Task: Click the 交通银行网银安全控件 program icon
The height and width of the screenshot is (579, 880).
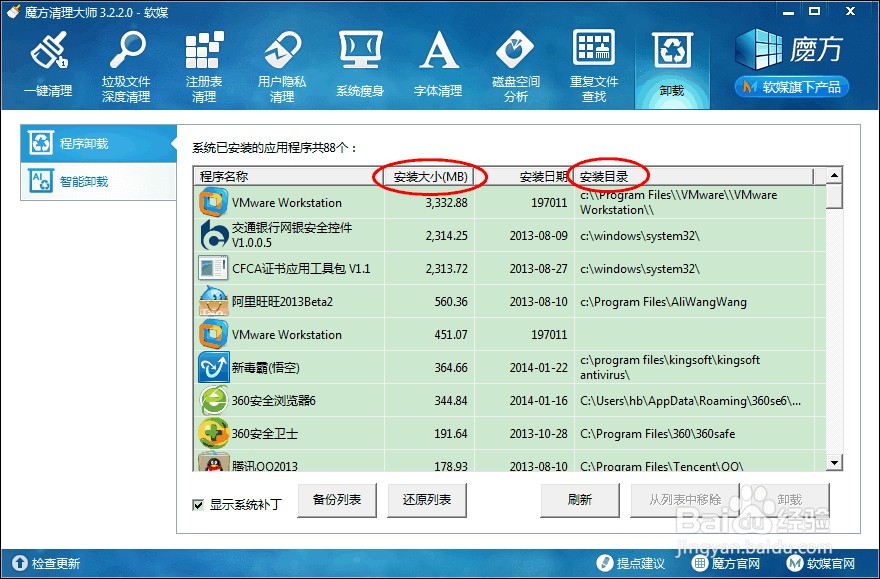Action: 213,235
